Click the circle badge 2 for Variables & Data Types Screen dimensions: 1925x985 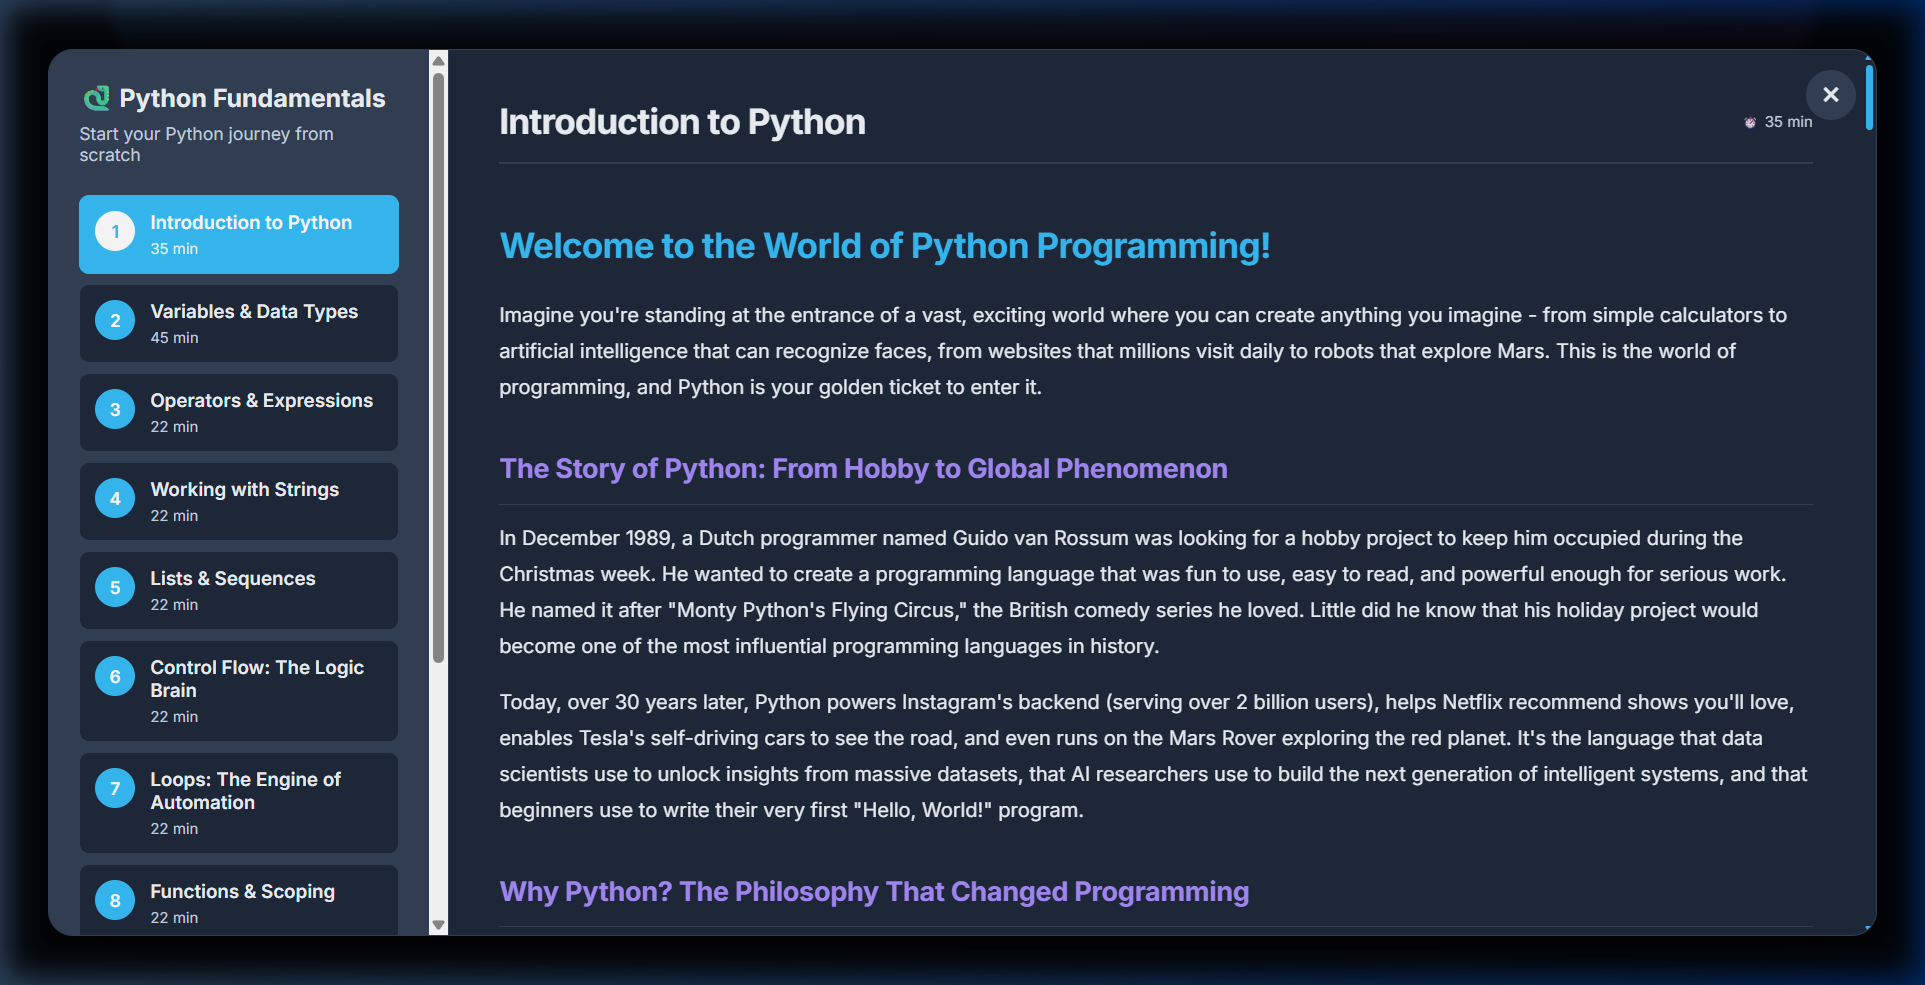tap(115, 320)
